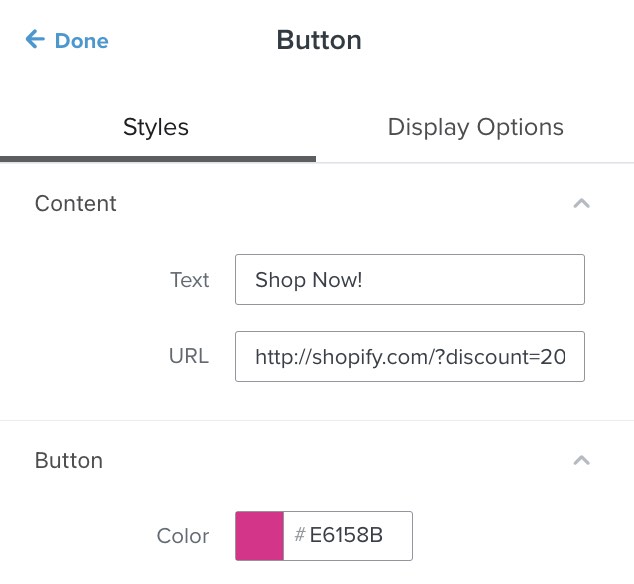Viewport: 634px width, 584px height.
Task: Click into the URL input field
Action: click(409, 356)
